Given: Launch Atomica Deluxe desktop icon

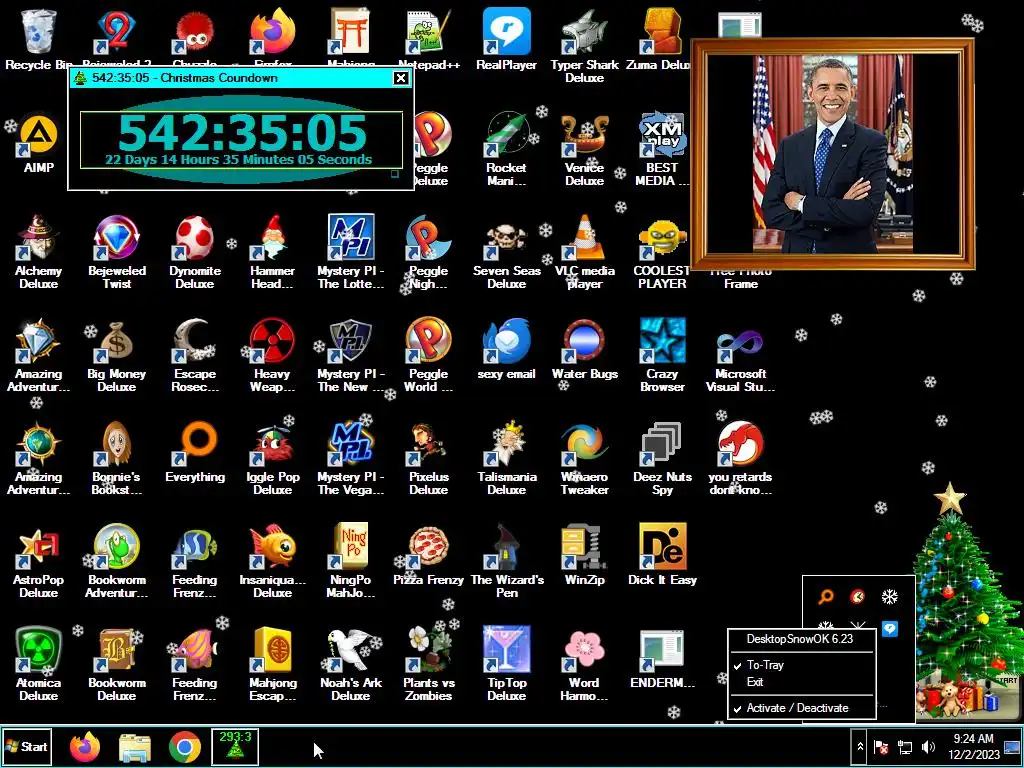Looking at the screenshot, I should tap(39, 664).
